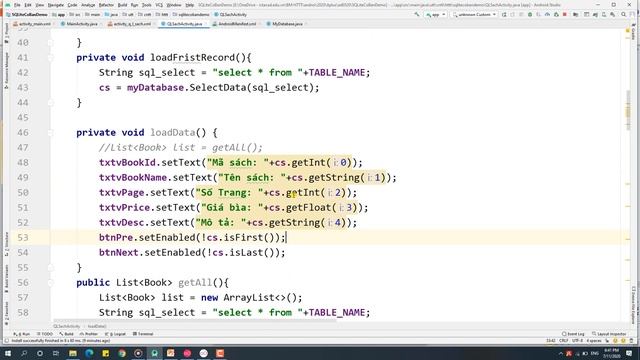Click the Debug app bug icon

pos(530,14)
